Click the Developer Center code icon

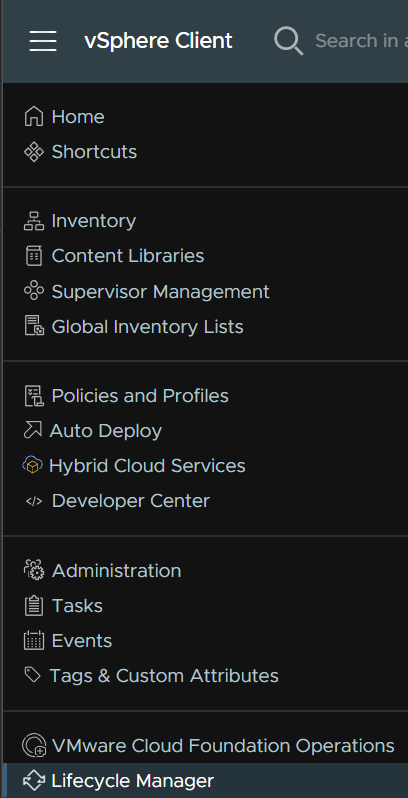pos(34,501)
